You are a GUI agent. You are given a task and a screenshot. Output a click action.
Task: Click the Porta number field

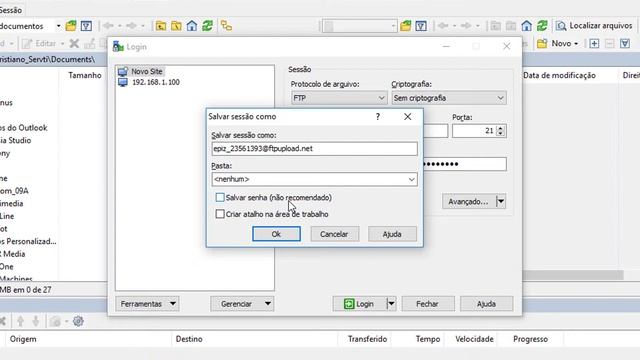pyautogui.click(x=475, y=131)
